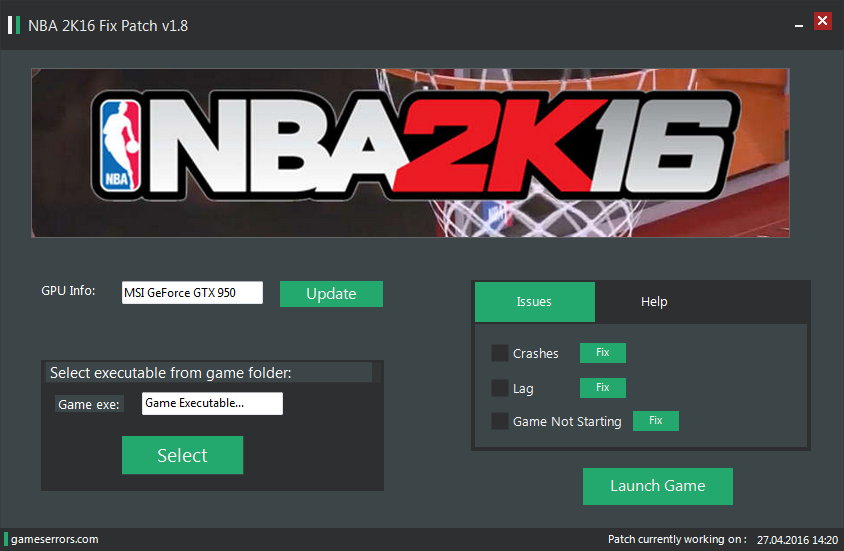
Task: Focus the GPU Info text field
Action: pos(192,293)
